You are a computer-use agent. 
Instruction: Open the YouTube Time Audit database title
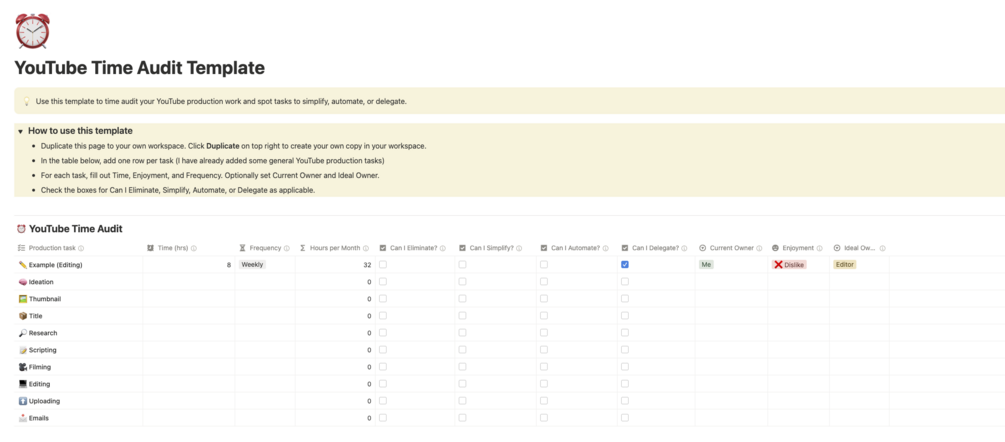[x=75, y=229]
